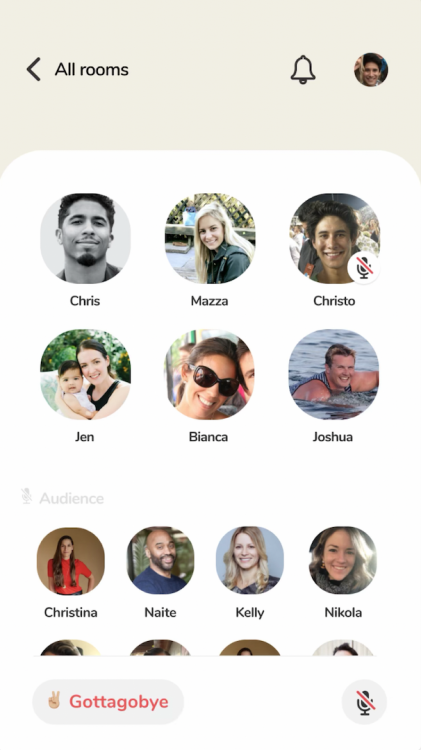Go back using the left chevron arrow
421x750 pixels.
[33, 69]
